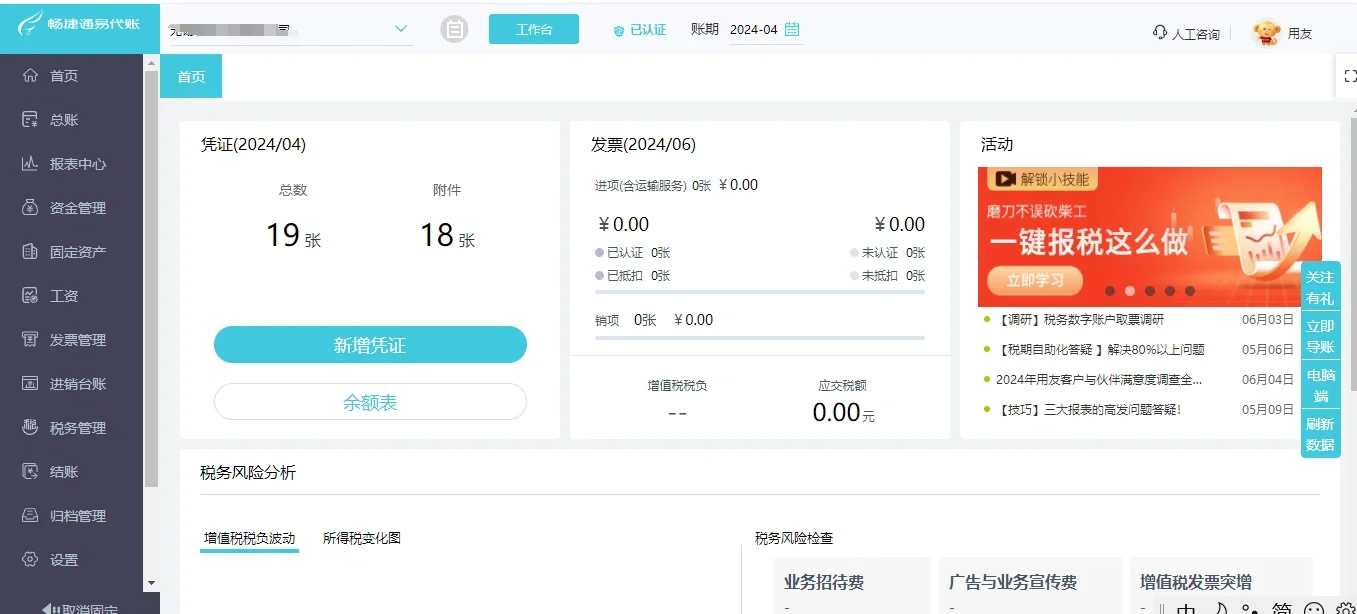This screenshot has width=1357, height=614.
Task: Toggle 刷新数据 on the right edge
Action: click(x=1320, y=433)
